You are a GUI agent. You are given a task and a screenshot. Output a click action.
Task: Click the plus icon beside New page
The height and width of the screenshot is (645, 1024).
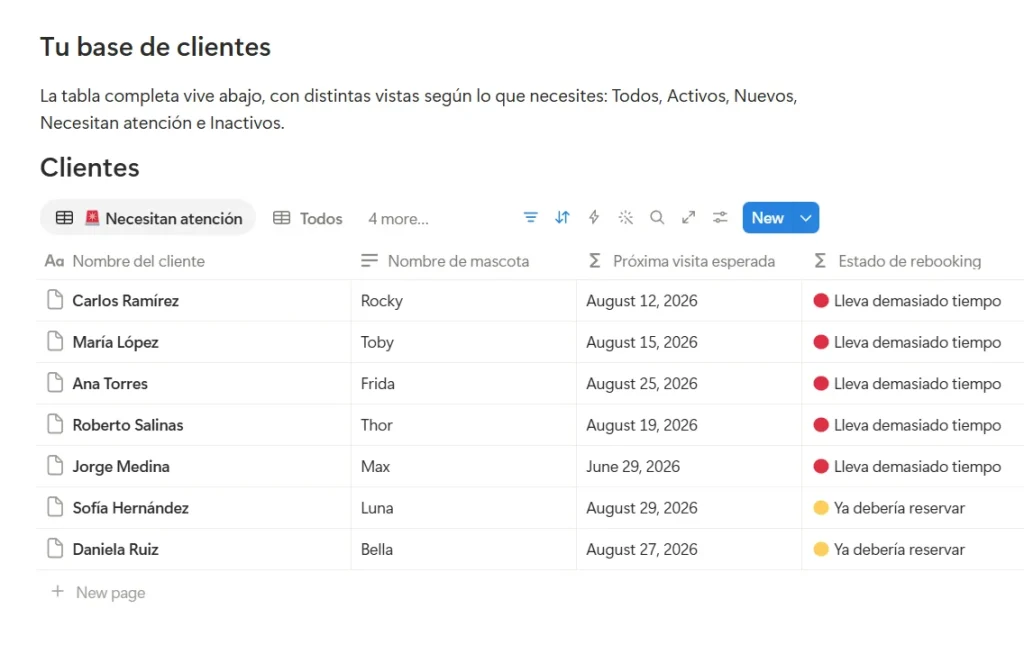[x=57, y=591]
